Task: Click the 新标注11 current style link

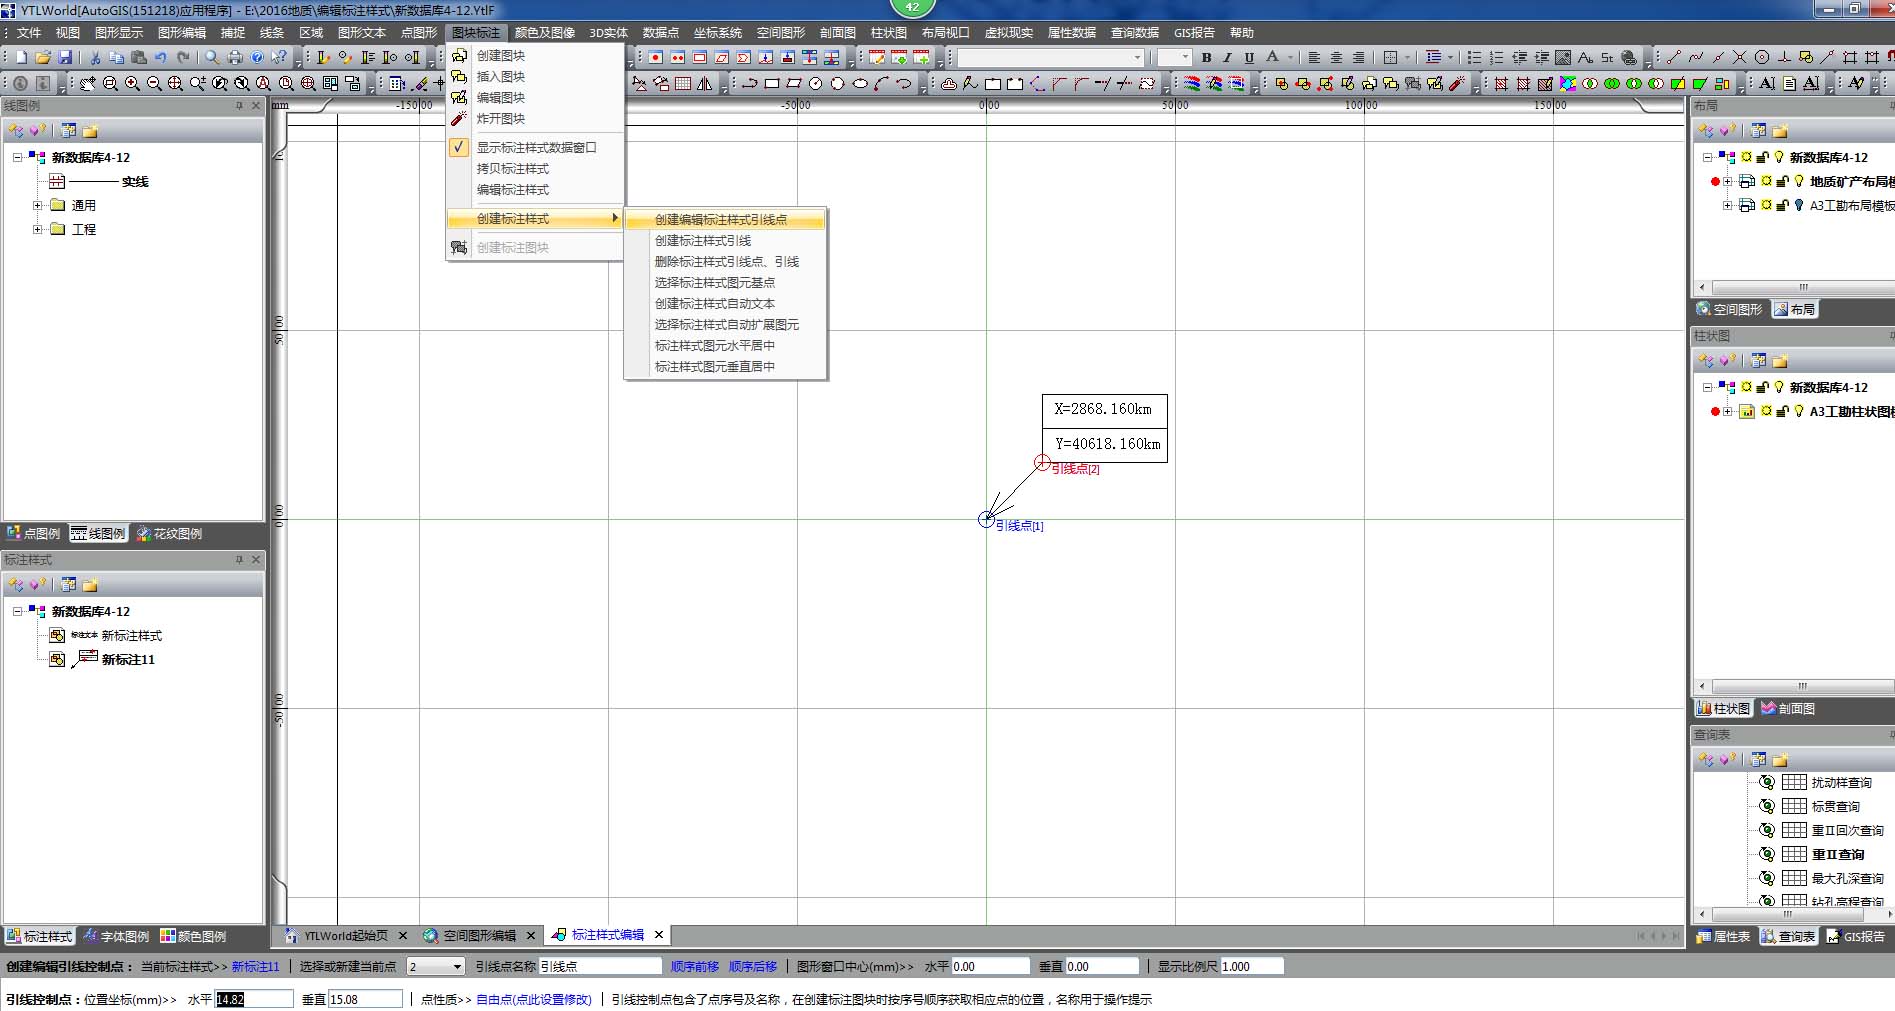Action: 256,967
